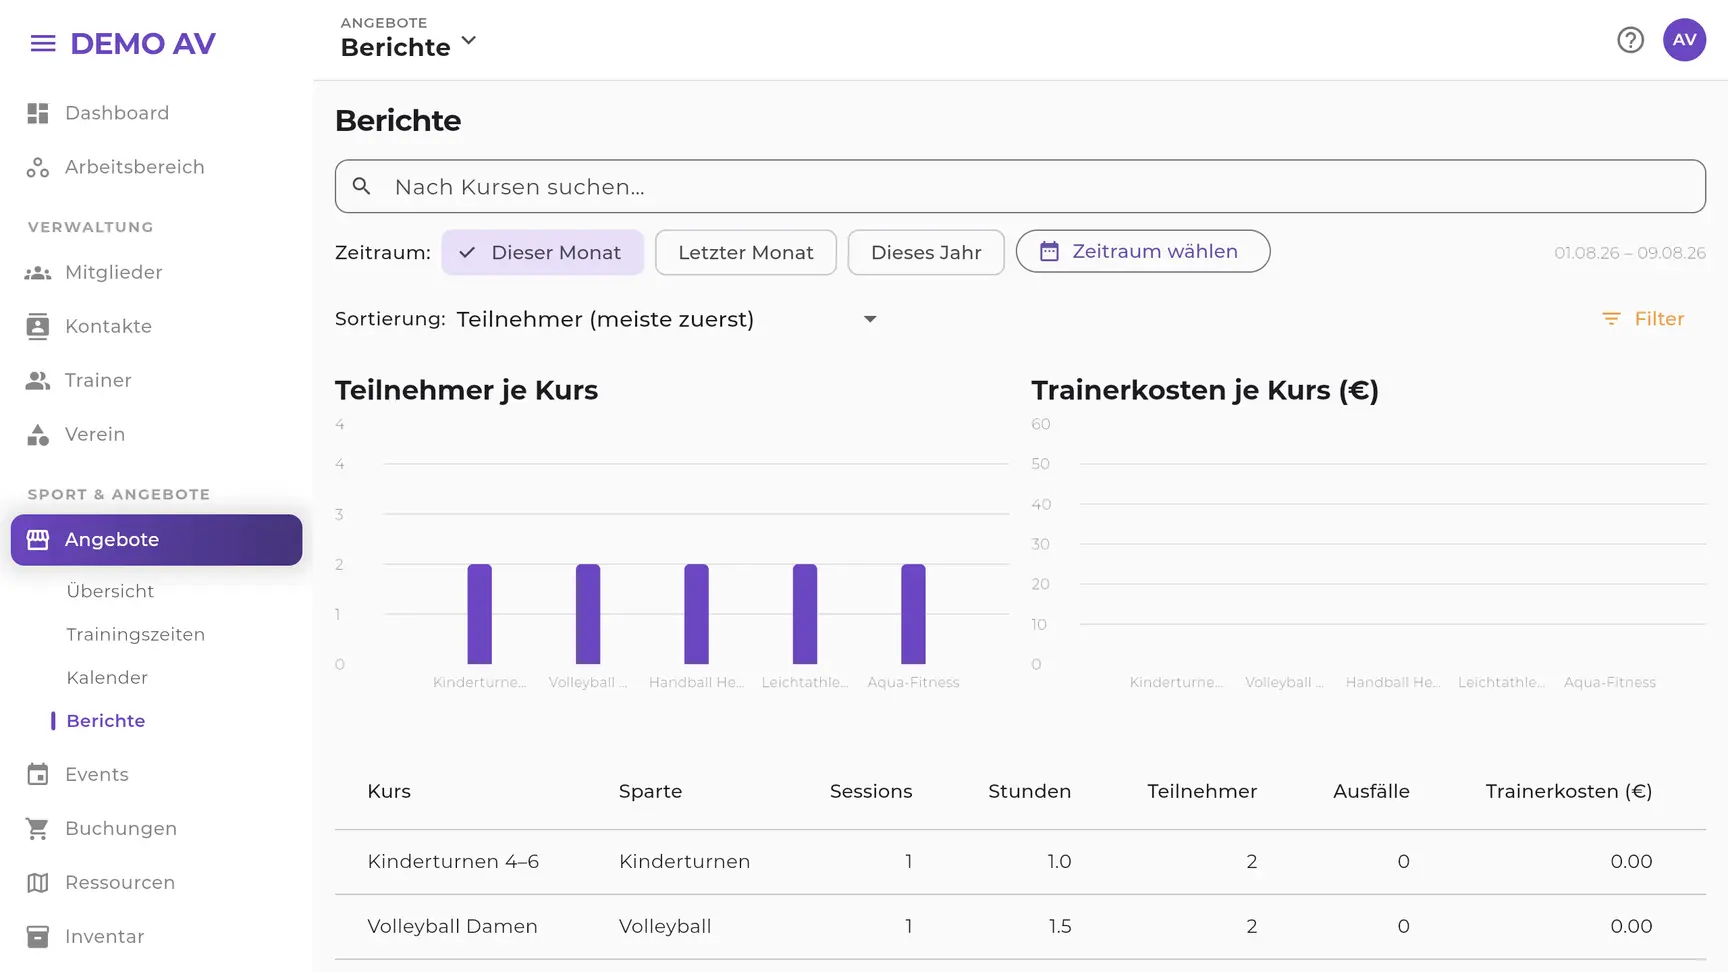Click the Arbeitsbereich sidebar icon
1728x972 pixels.
[38, 167]
